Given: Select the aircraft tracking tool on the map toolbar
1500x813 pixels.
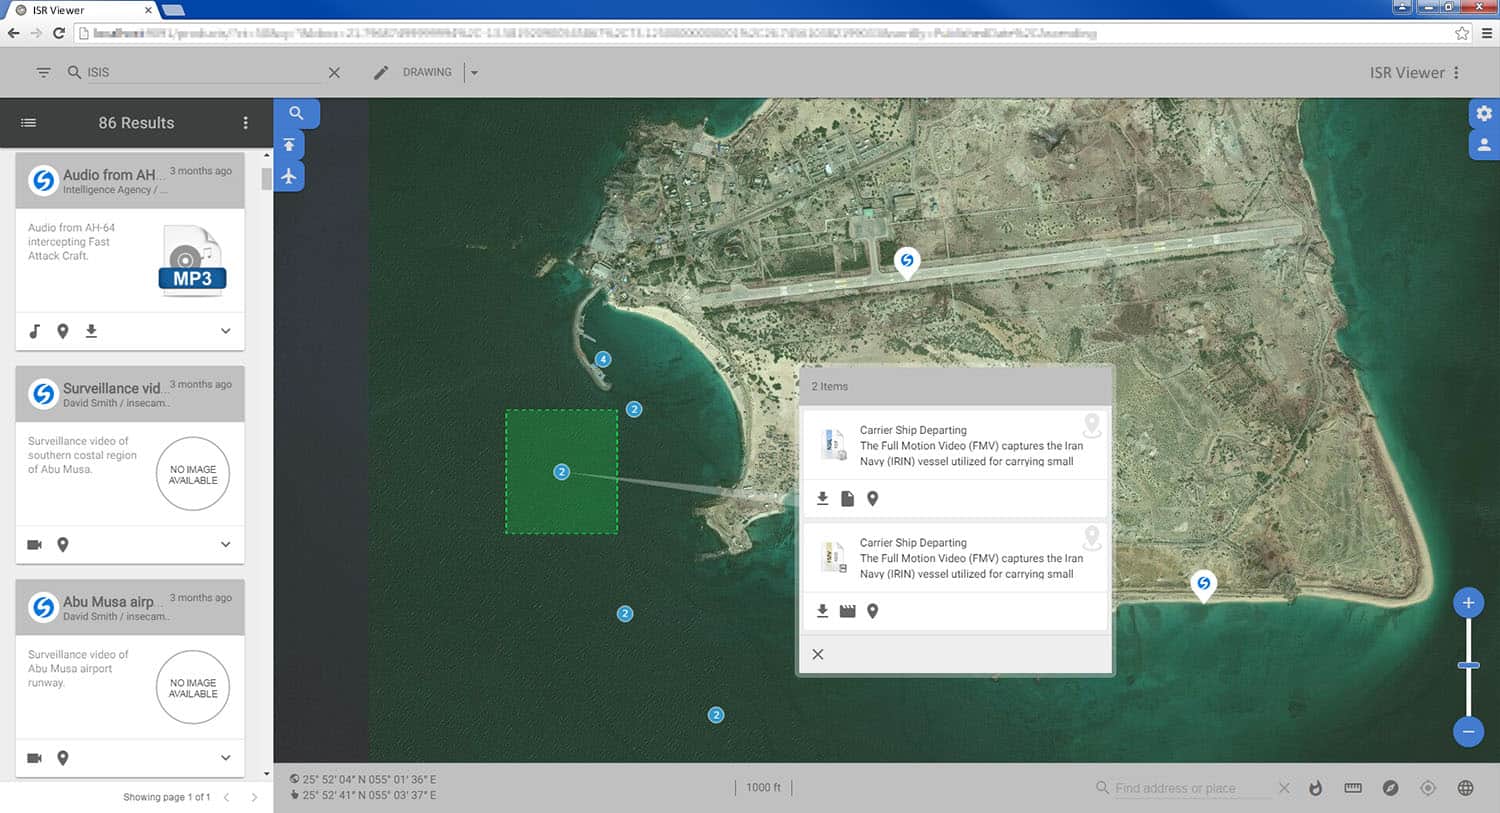Looking at the screenshot, I should click(289, 175).
